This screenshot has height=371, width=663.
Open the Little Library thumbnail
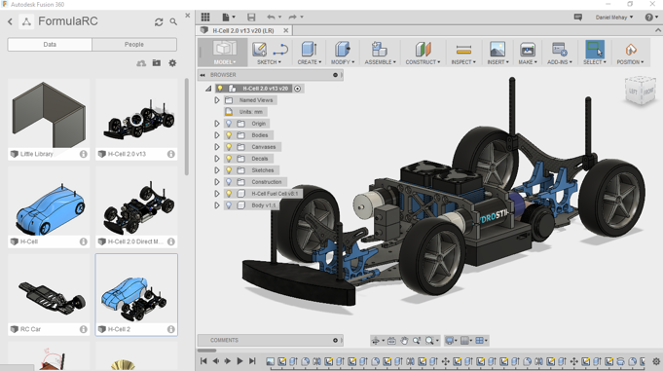(49, 114)
